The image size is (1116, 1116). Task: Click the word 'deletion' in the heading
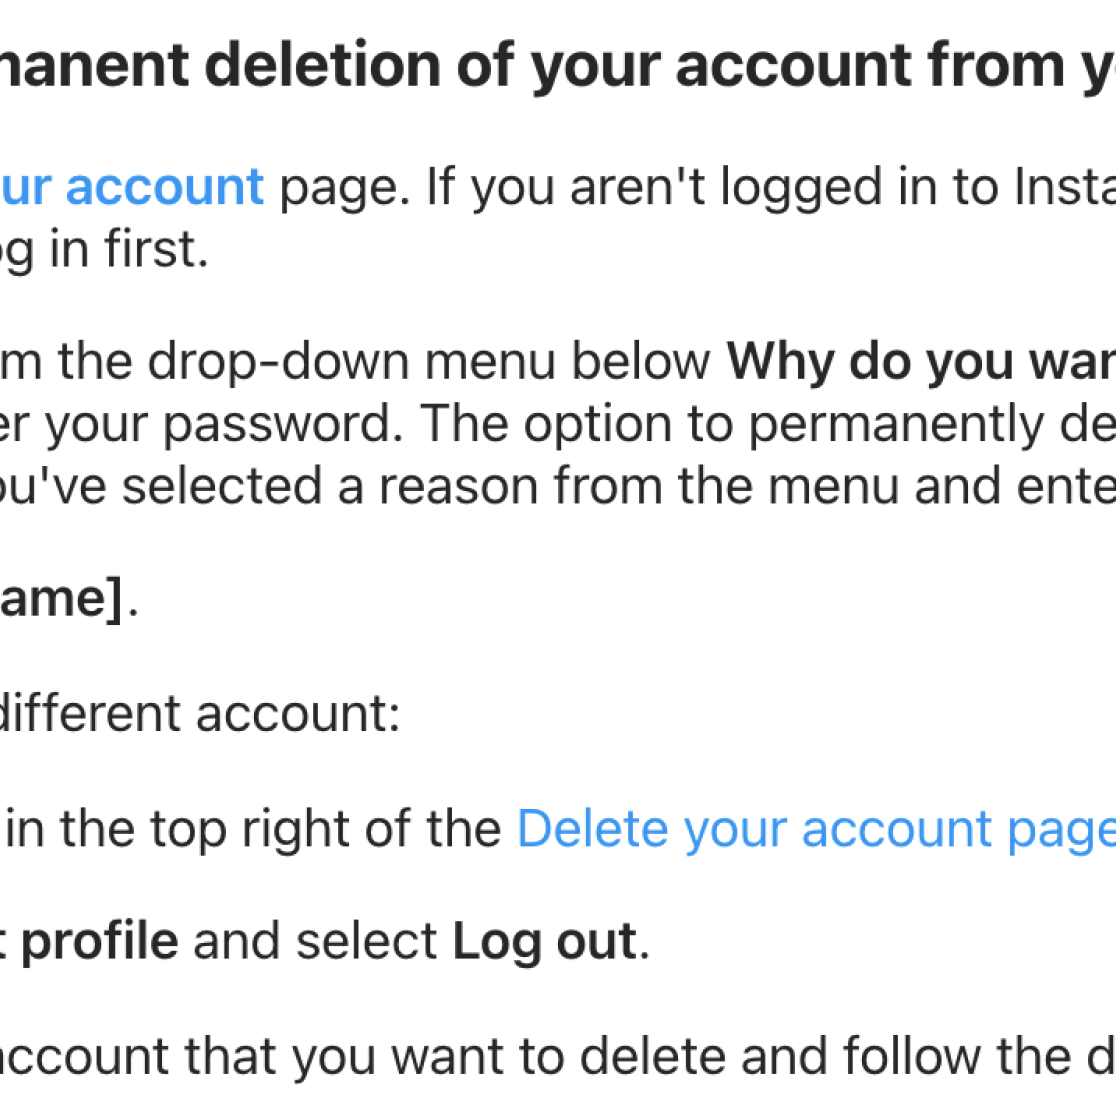323,66
